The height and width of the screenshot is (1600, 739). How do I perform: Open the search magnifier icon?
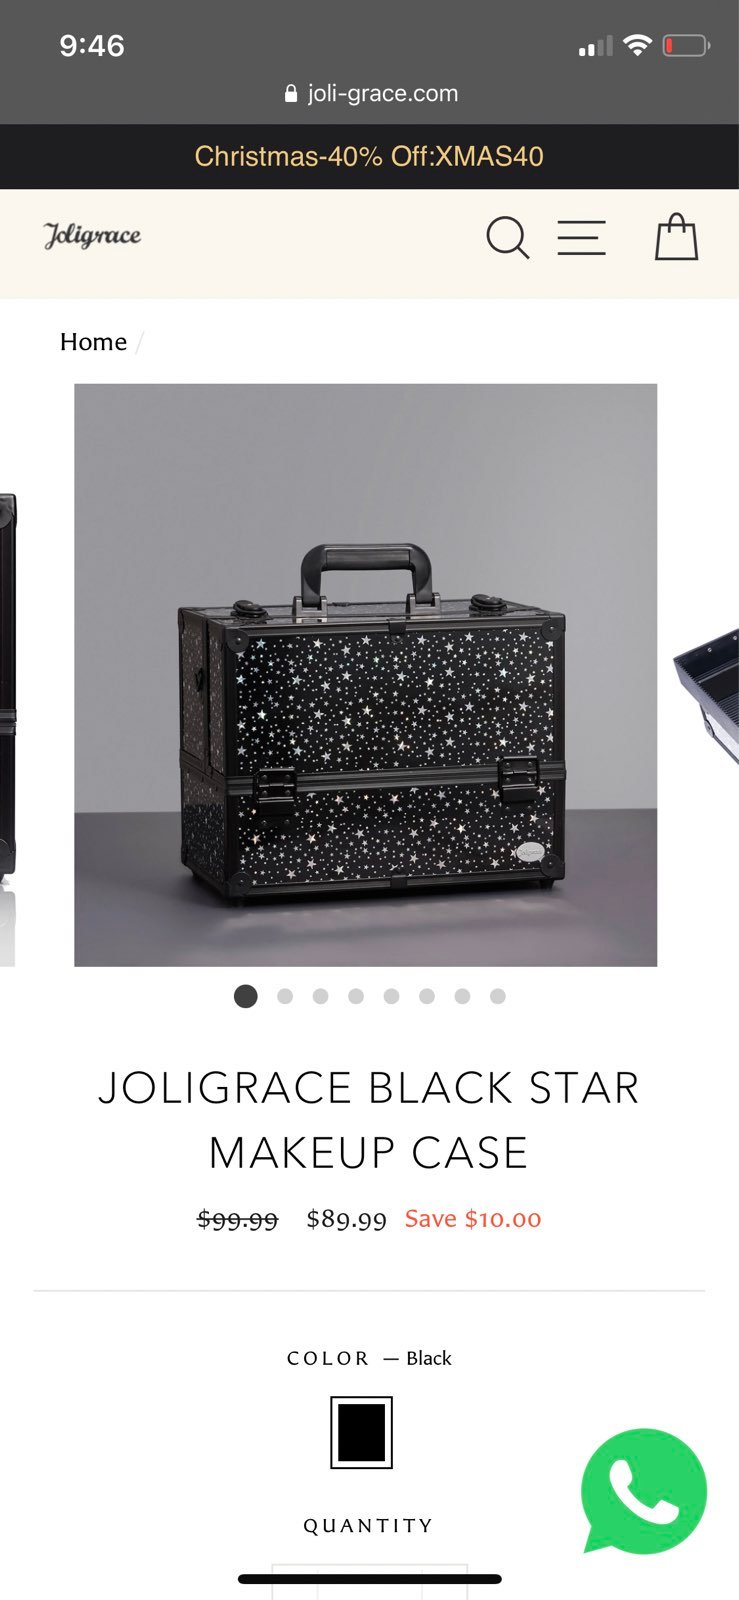(x=507, y=238)
